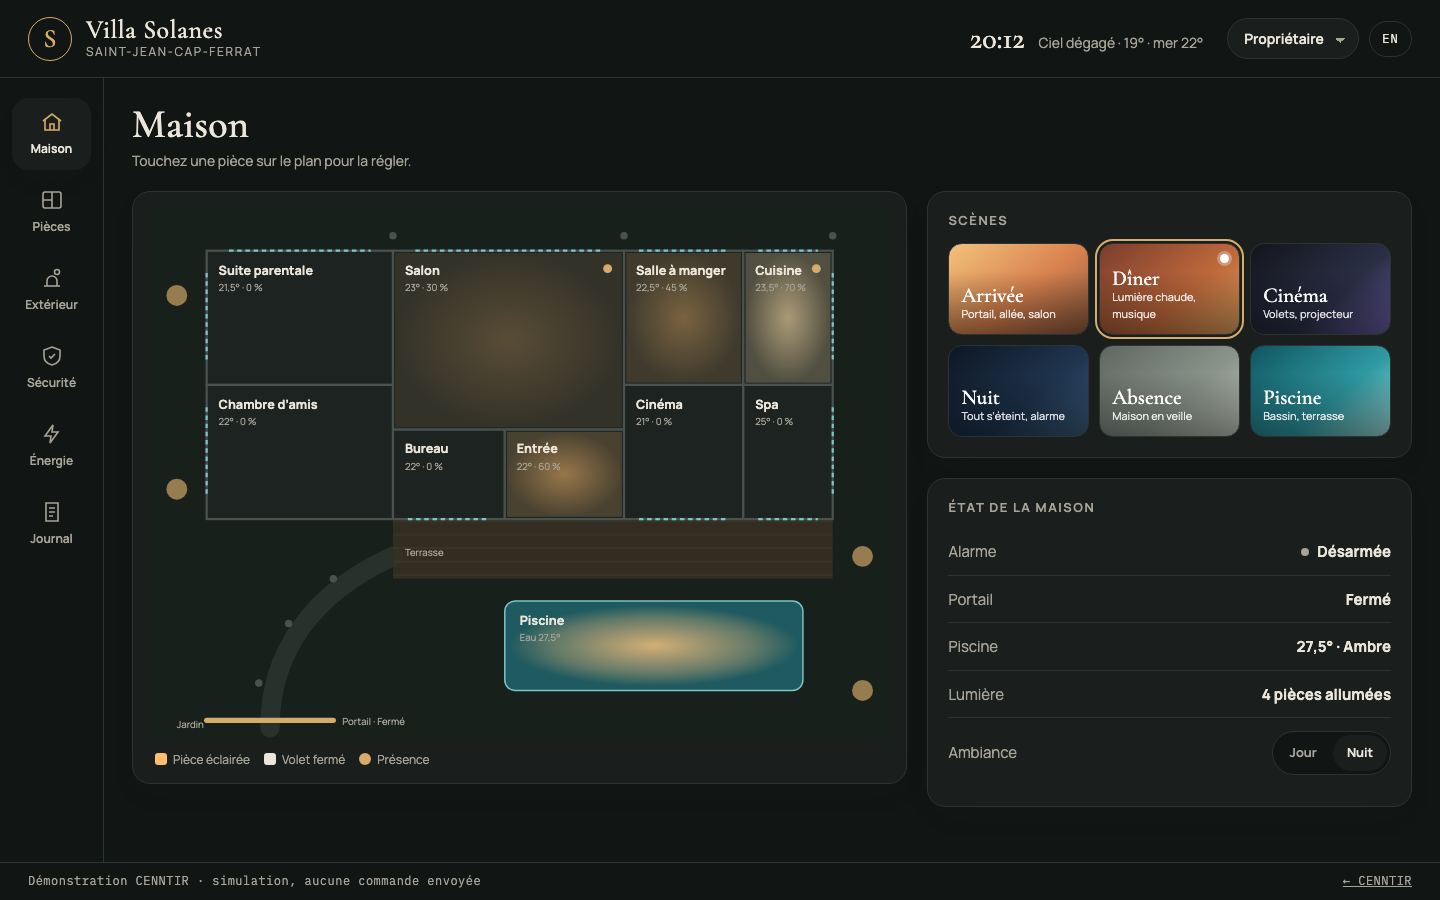Open the Sécurité shield icon
This screenshot has width=1440, height=900.
pyautogui.click(x=51, y=356)
